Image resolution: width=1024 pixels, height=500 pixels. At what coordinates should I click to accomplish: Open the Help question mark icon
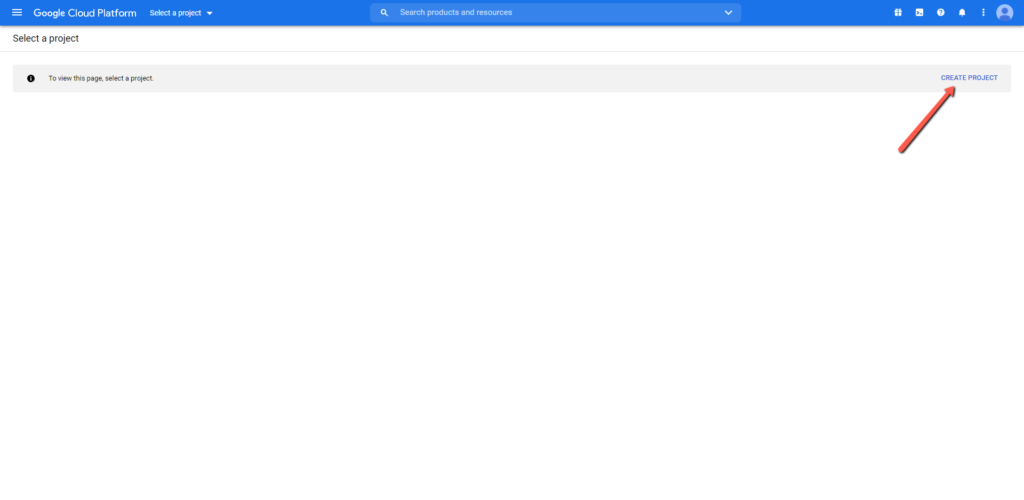click(940, 12)
